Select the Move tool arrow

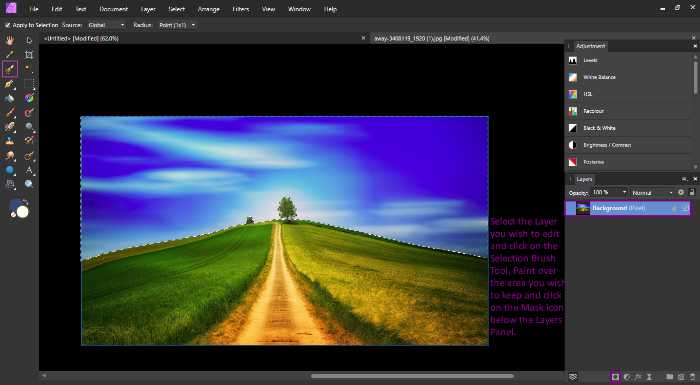(29, 41)
